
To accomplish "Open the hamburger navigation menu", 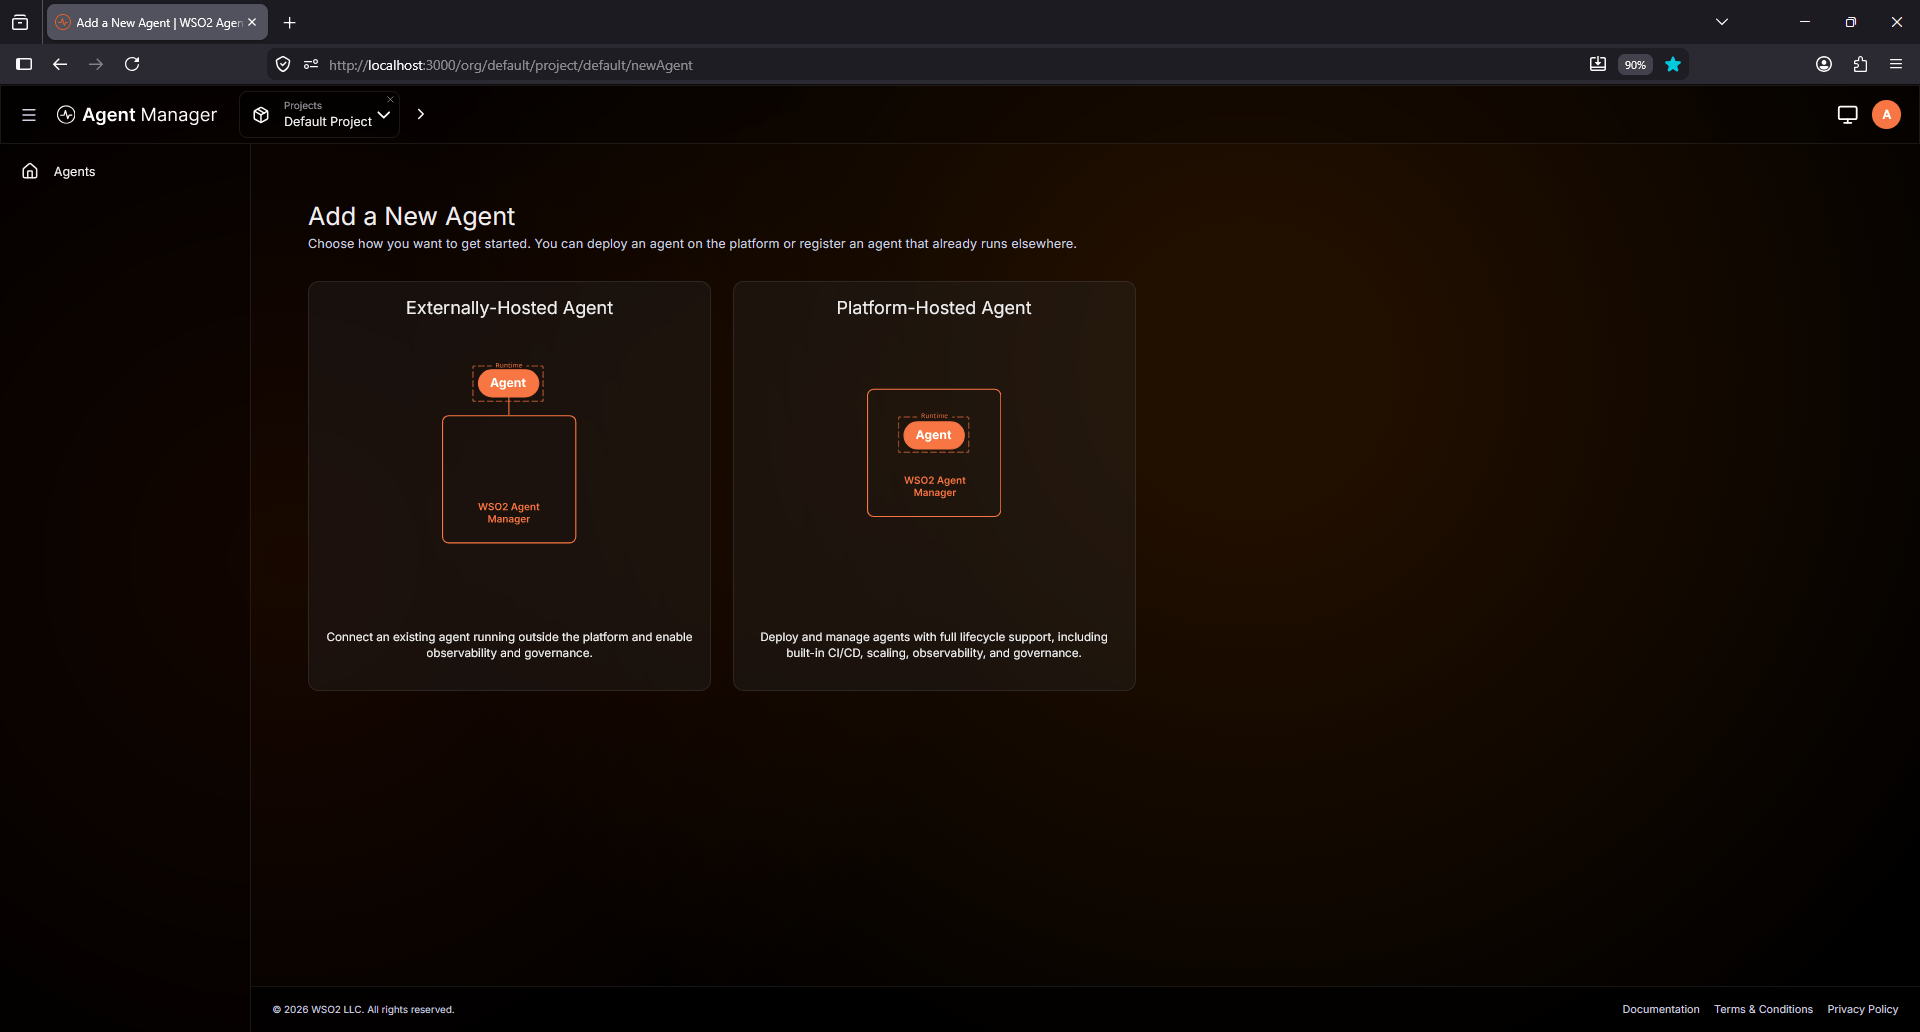I will pos(29,115).
